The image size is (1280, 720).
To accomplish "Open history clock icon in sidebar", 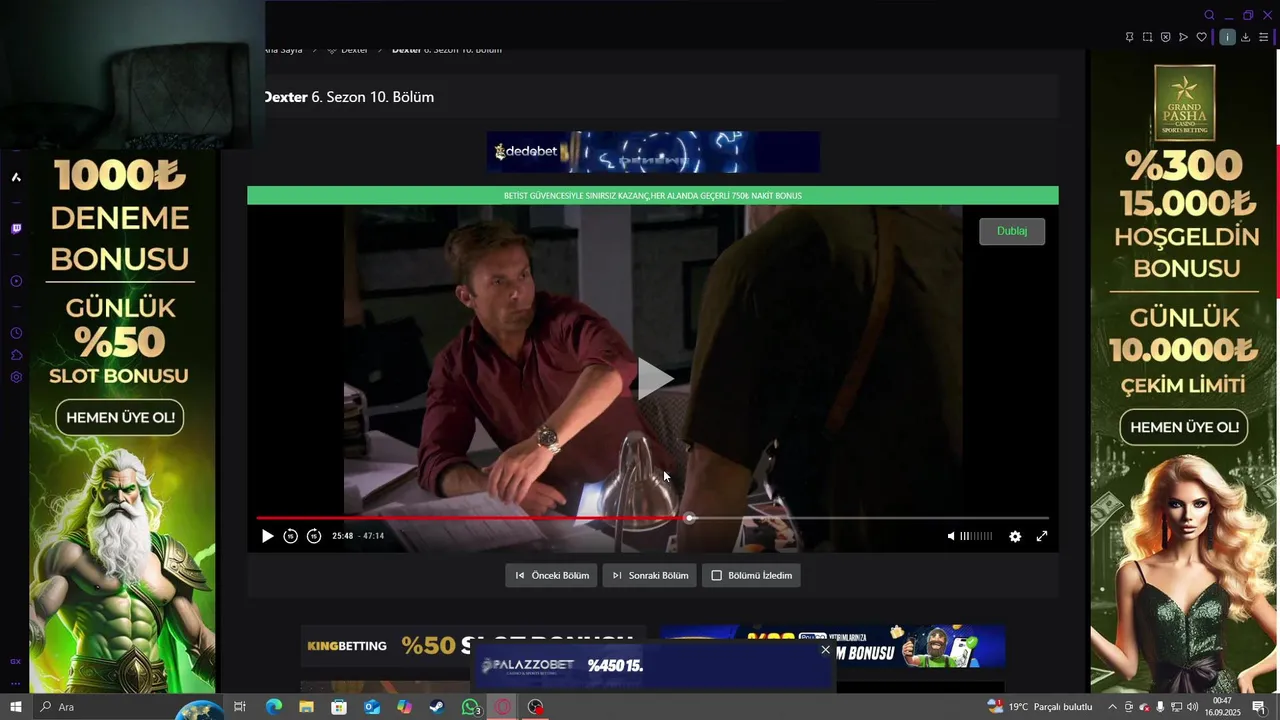I will tap(16, 333).
